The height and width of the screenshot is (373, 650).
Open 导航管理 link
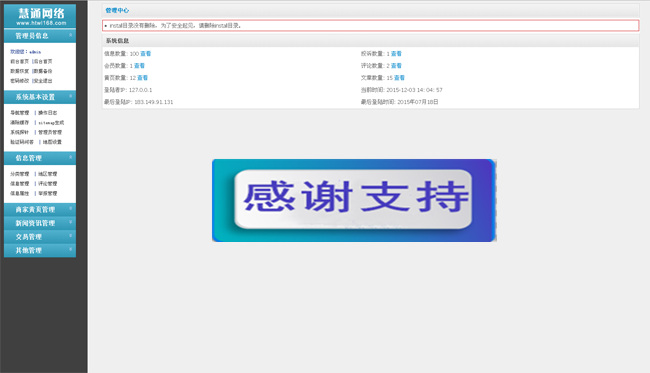(x=19, y=113)
